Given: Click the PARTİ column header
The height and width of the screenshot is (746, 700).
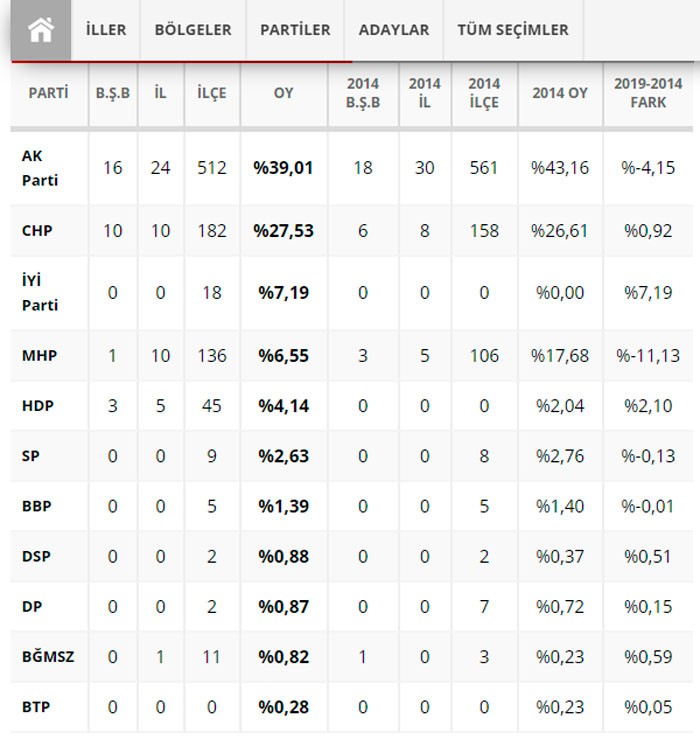Looking at the screenshot, I should [49, 93].
